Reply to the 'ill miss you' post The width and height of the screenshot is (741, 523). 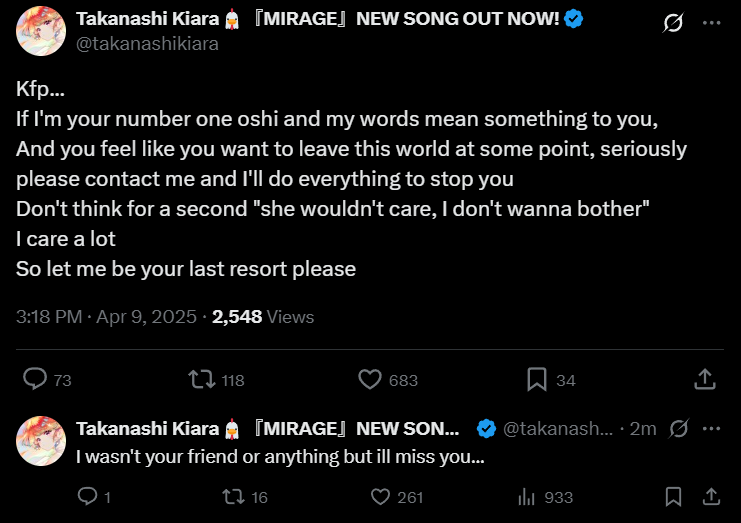tap(88, 496)
